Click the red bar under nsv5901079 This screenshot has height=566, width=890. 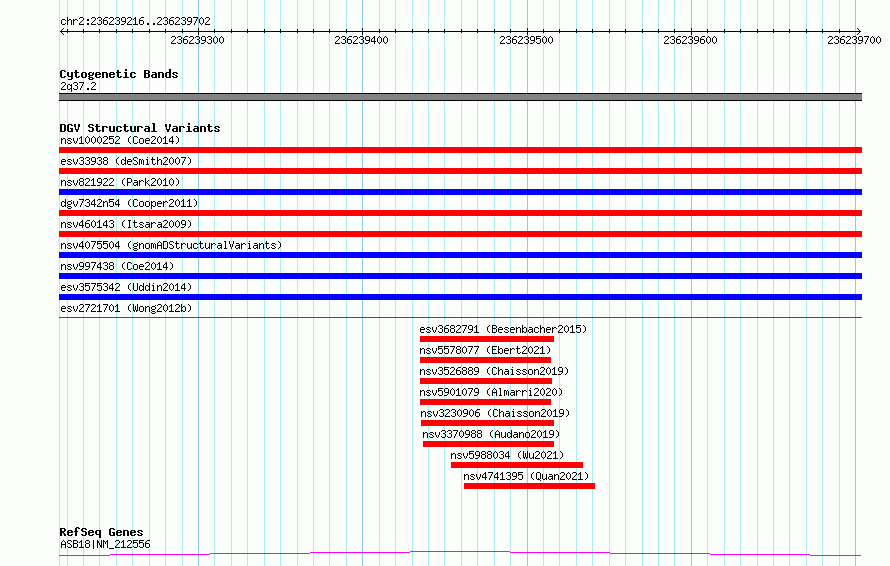pos(485,402)
